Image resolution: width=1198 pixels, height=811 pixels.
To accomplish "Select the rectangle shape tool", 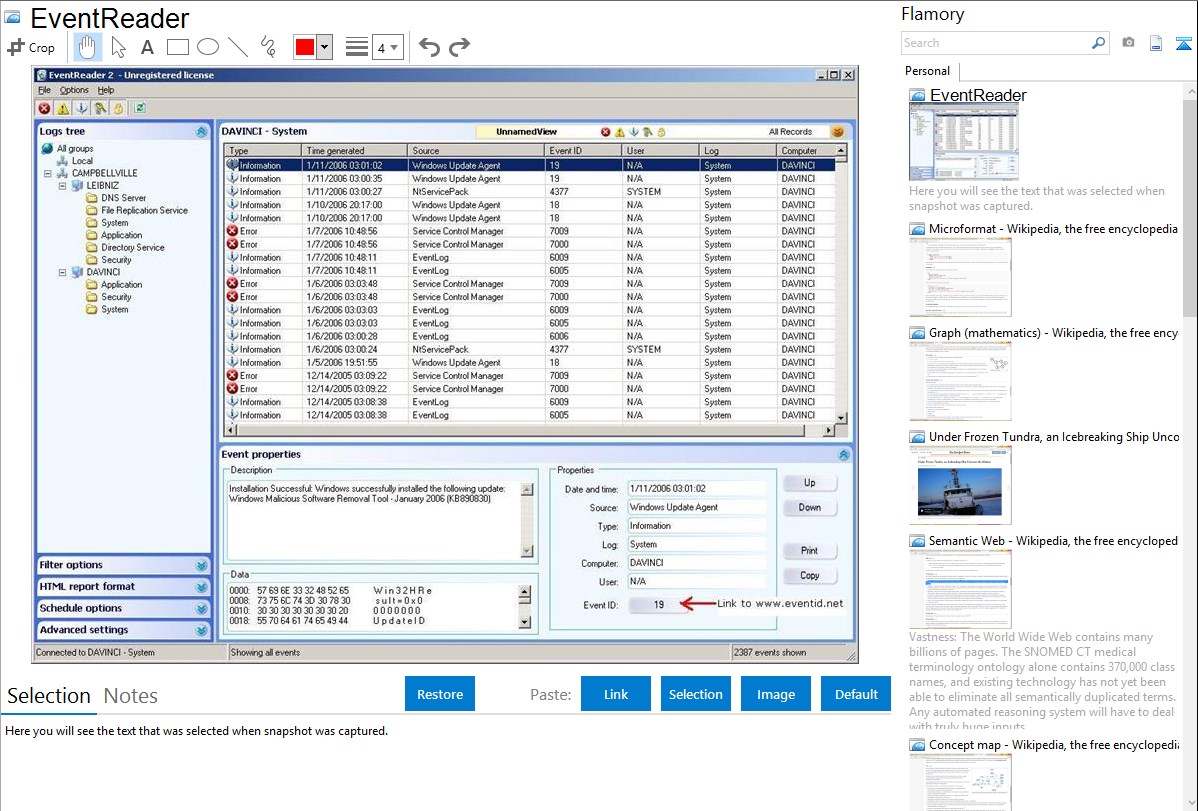I will point(178,47).
